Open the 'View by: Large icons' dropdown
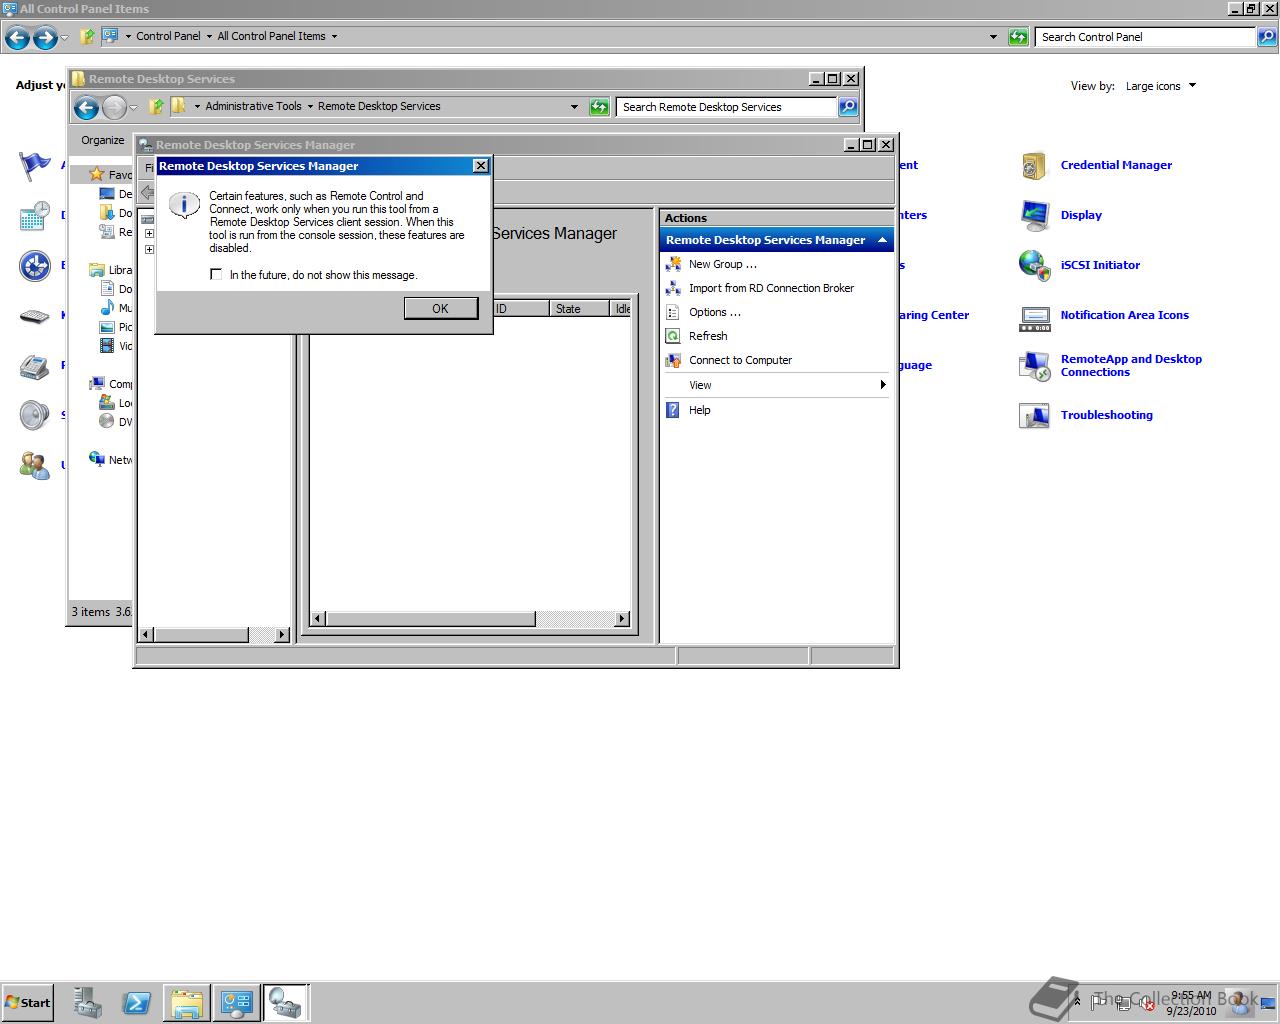Image resolution: width=1280 pixels, height=1024 pixels. [x=1161, y=86]
